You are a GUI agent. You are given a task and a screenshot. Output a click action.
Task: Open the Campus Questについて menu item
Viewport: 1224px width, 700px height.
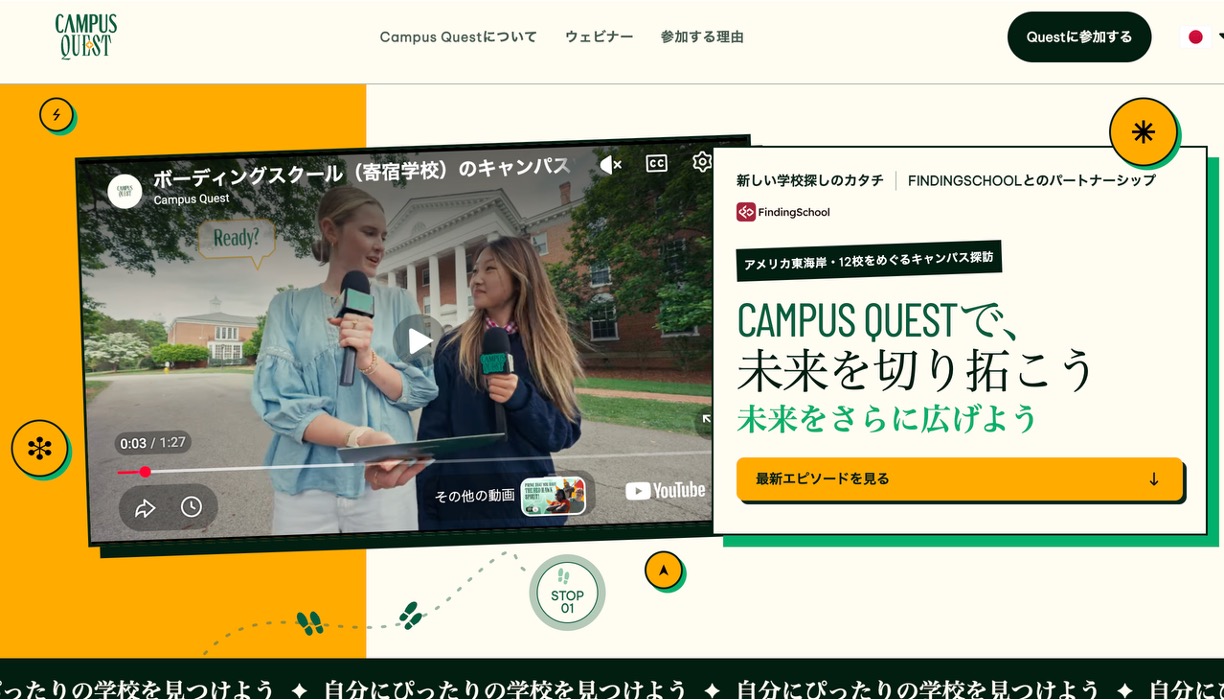pos(458,37)
